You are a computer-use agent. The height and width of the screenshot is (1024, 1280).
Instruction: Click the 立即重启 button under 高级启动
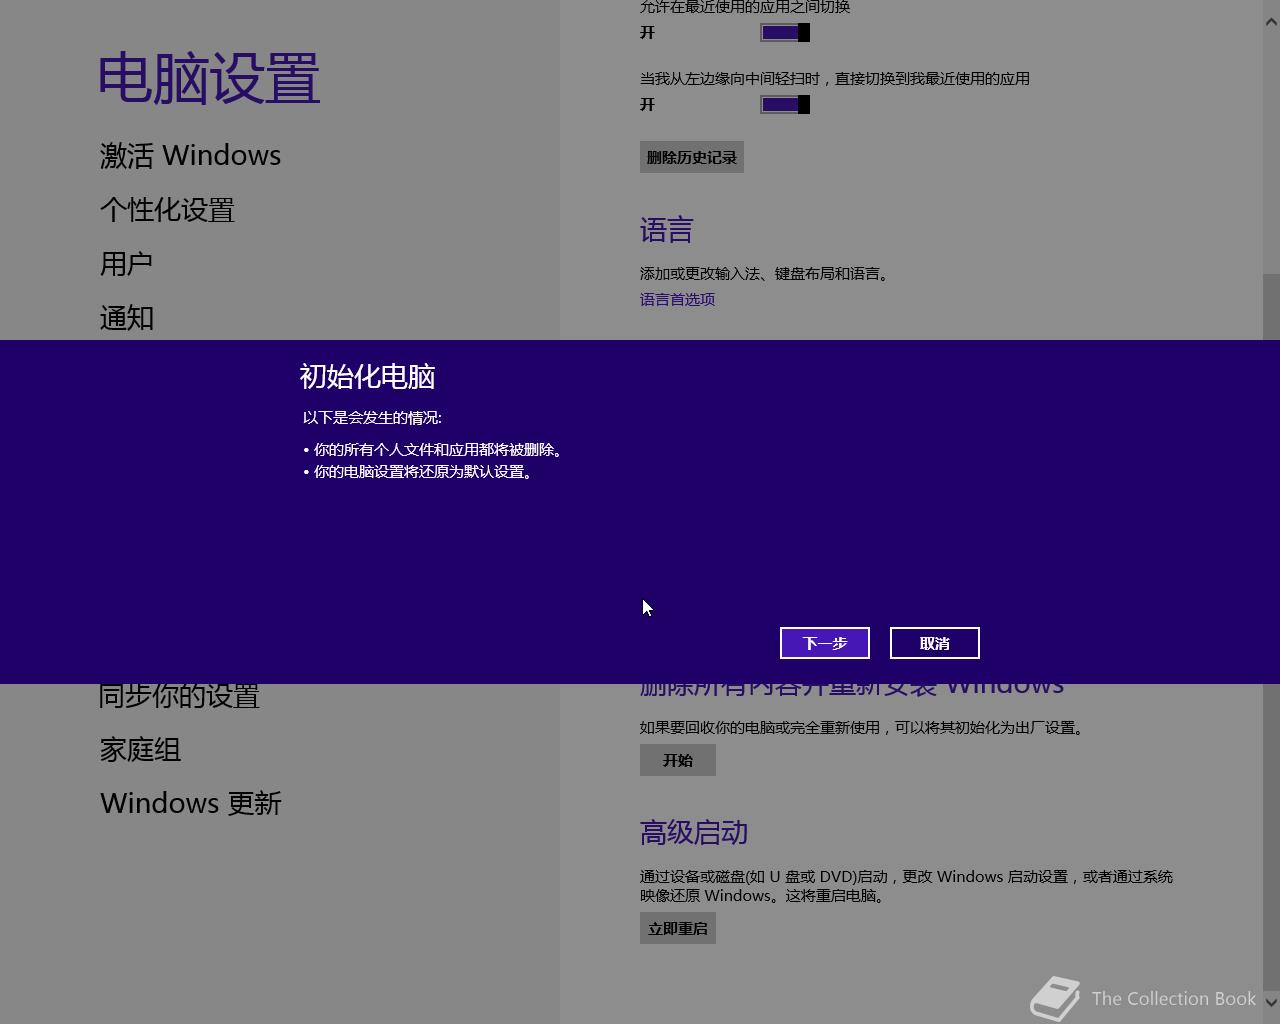tap(678, 928)
